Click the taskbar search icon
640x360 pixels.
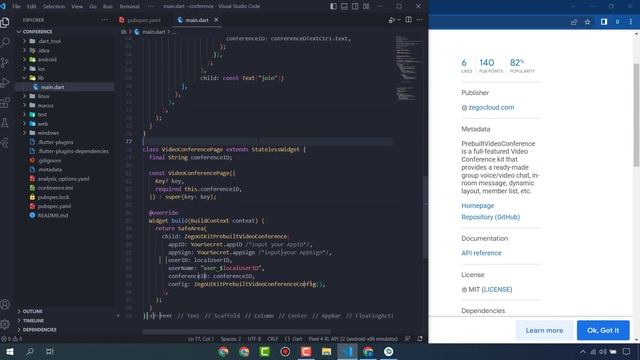(30, 351)
